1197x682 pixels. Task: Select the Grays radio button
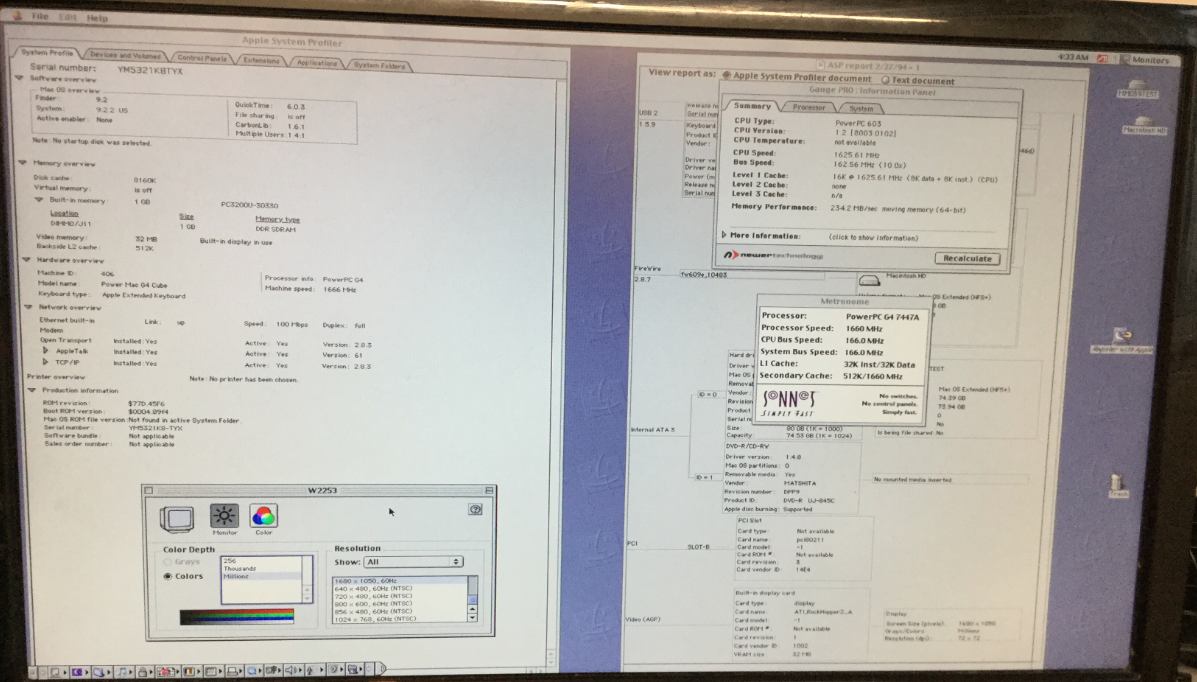[167, 562]
